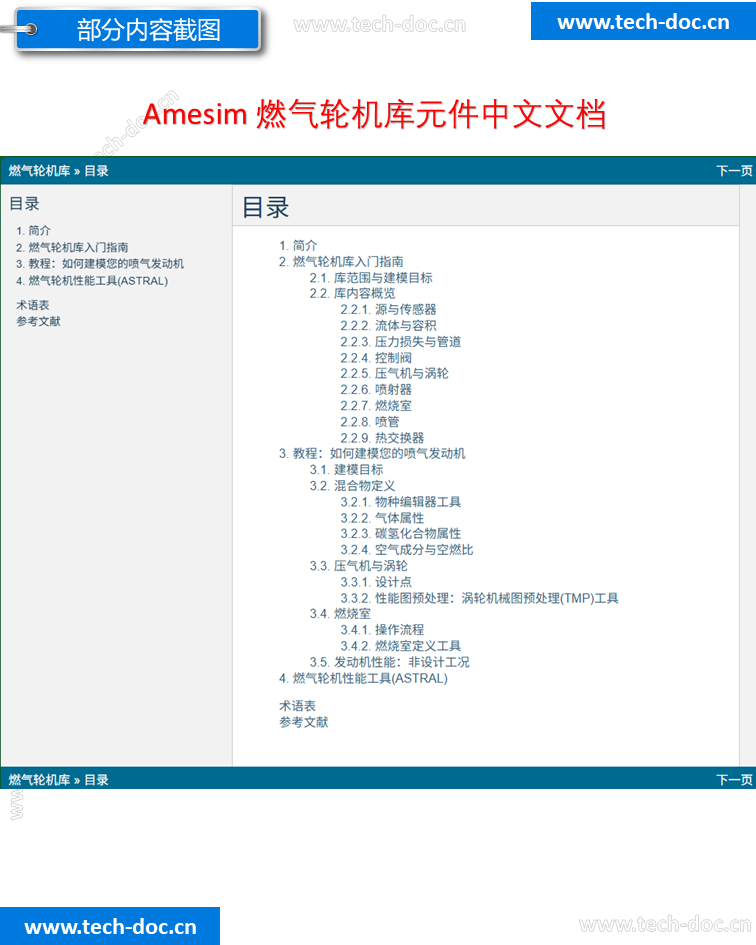Open sidebar link 术语表

pos(33,305)
